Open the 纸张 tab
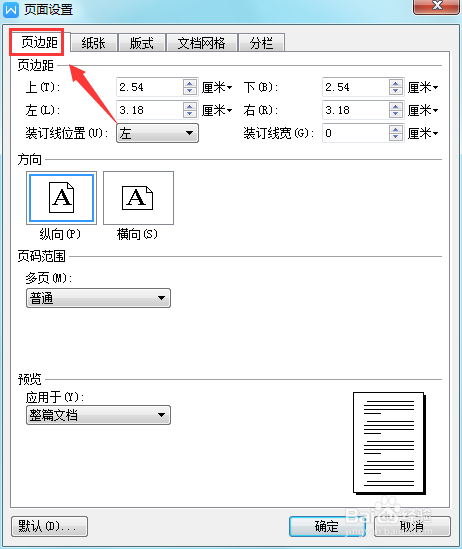This screenshot has height=549, width=462. point(93,43)
